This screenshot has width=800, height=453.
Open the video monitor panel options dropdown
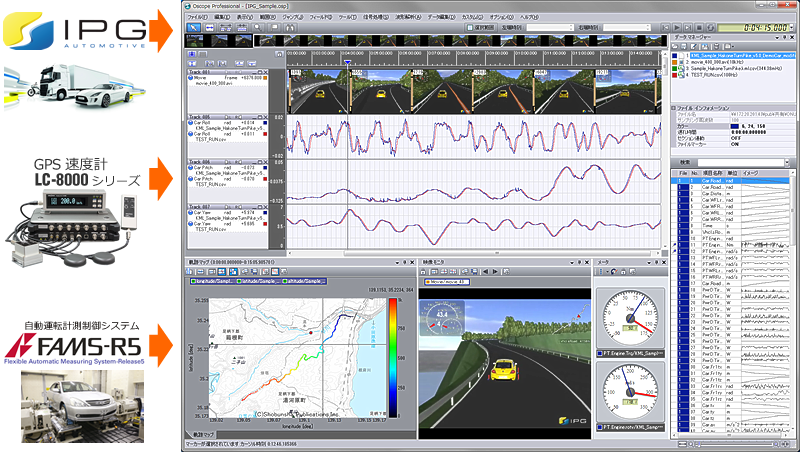[572, 262]
